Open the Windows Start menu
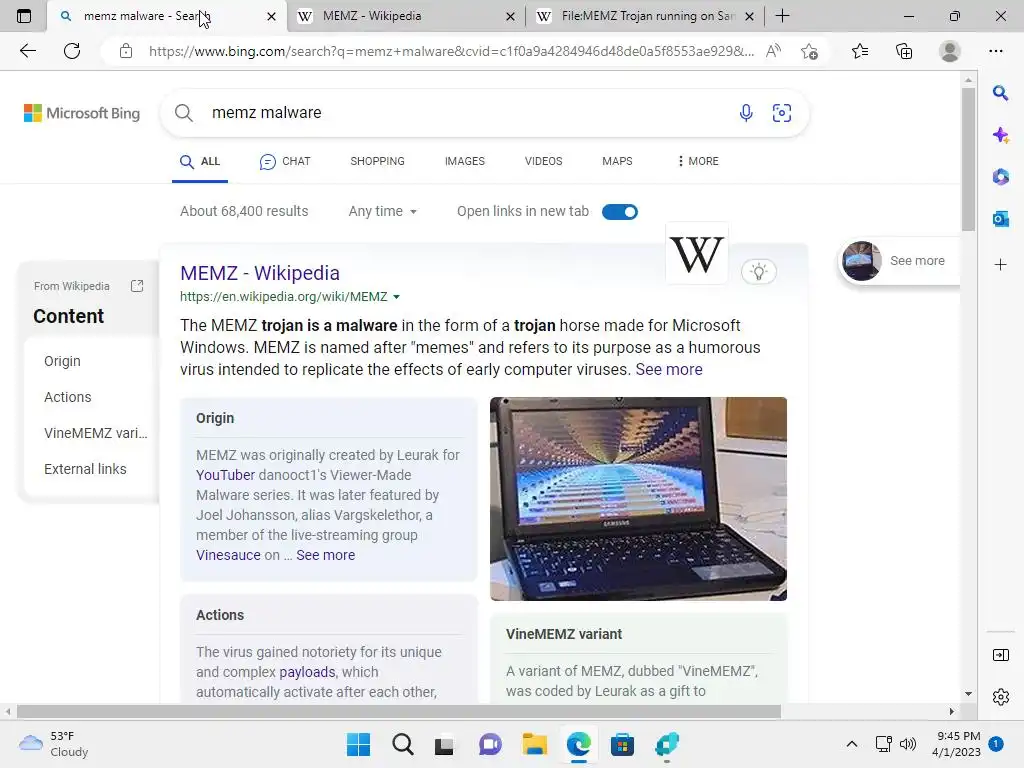Viewport: 1024px width, 768px height. [358, 744]
